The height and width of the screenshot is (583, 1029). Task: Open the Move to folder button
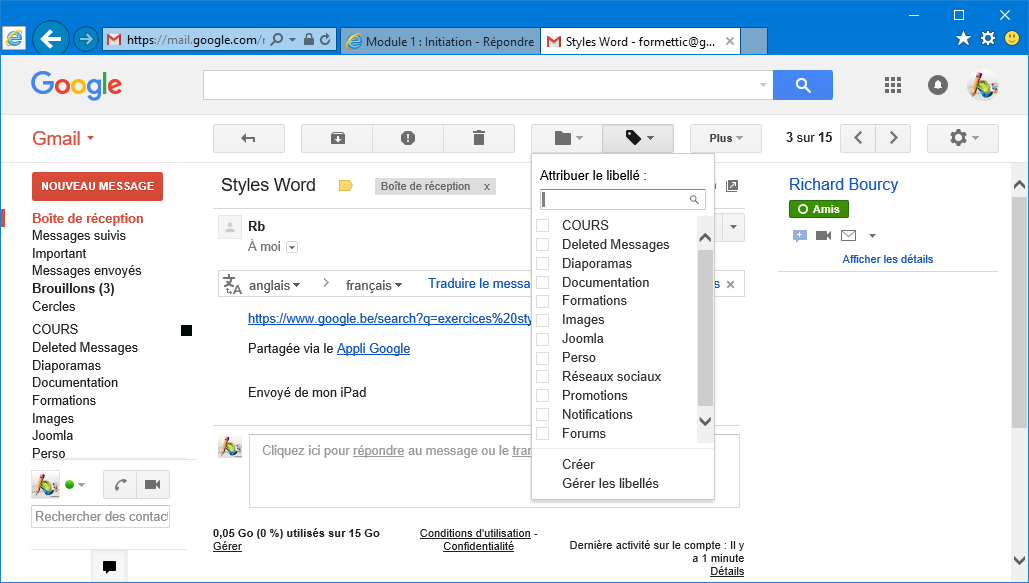point(567,139)
